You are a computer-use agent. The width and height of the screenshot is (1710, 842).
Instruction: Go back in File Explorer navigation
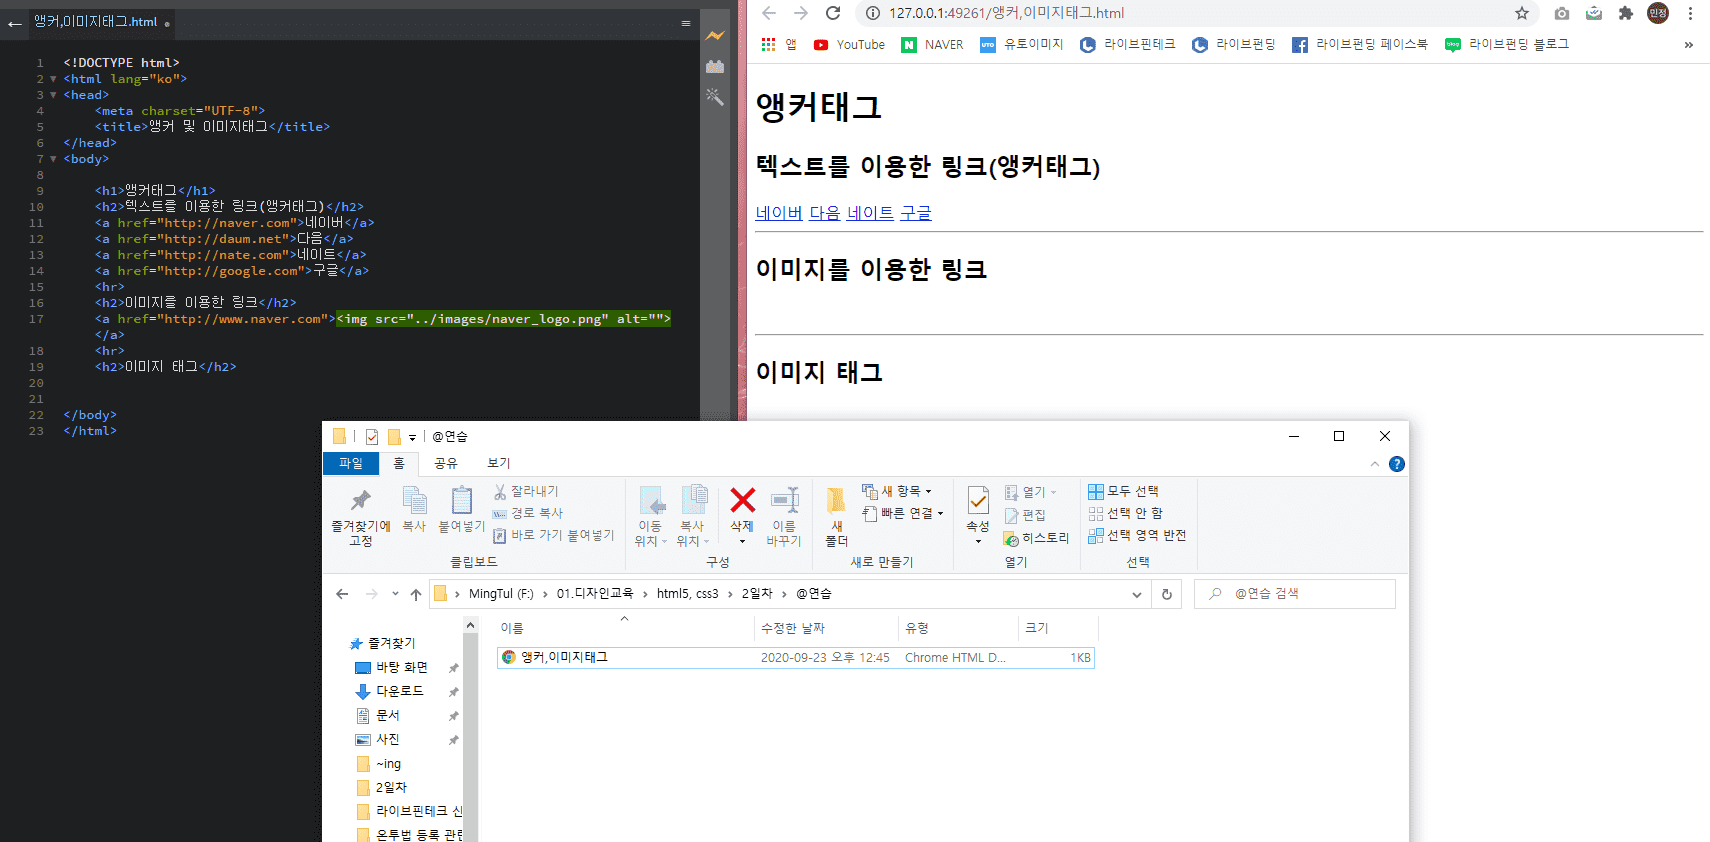(x=342, y=594)
